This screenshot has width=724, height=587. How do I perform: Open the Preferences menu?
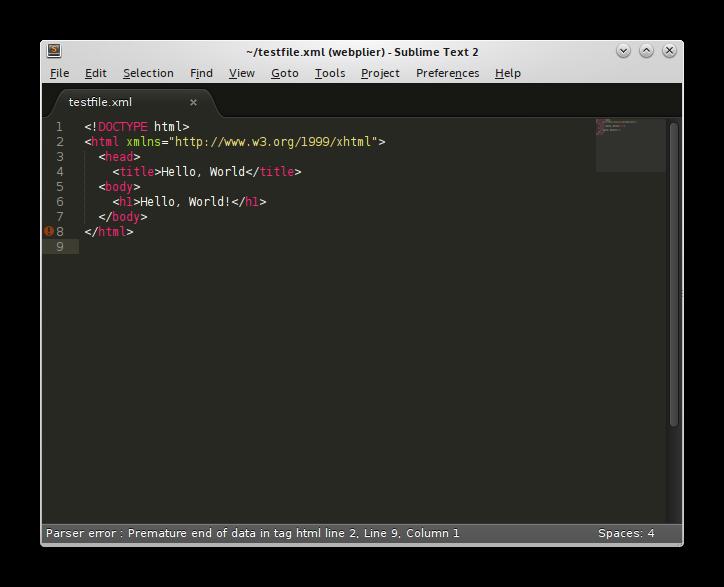pos(447,73)
